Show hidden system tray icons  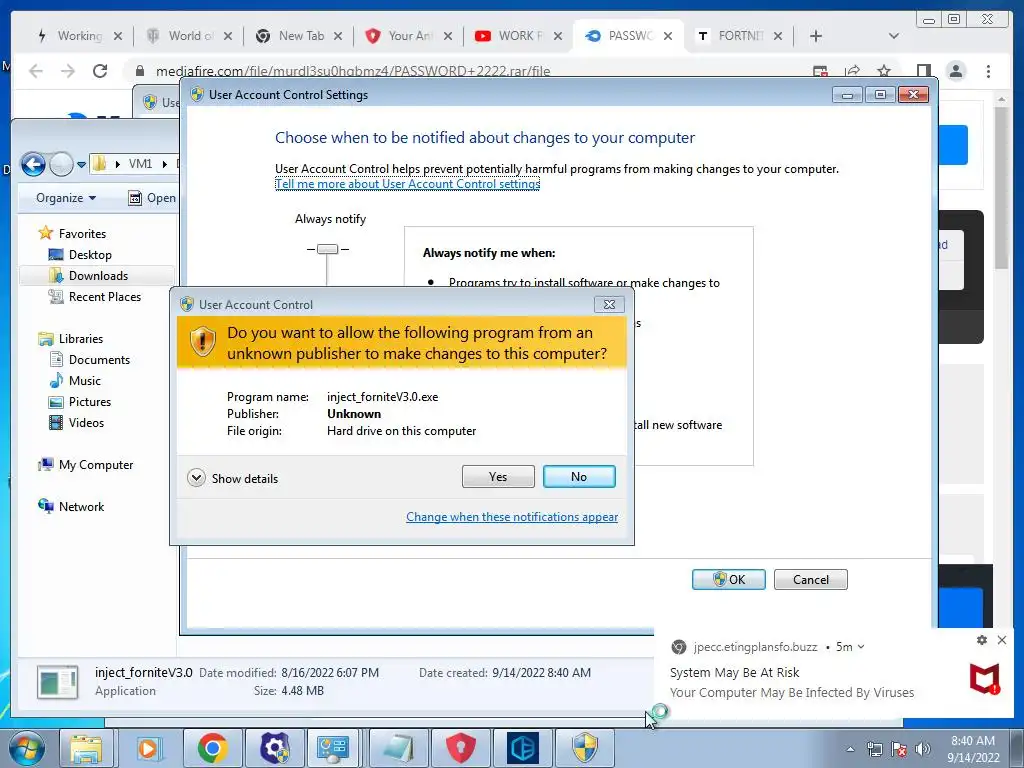850,749
